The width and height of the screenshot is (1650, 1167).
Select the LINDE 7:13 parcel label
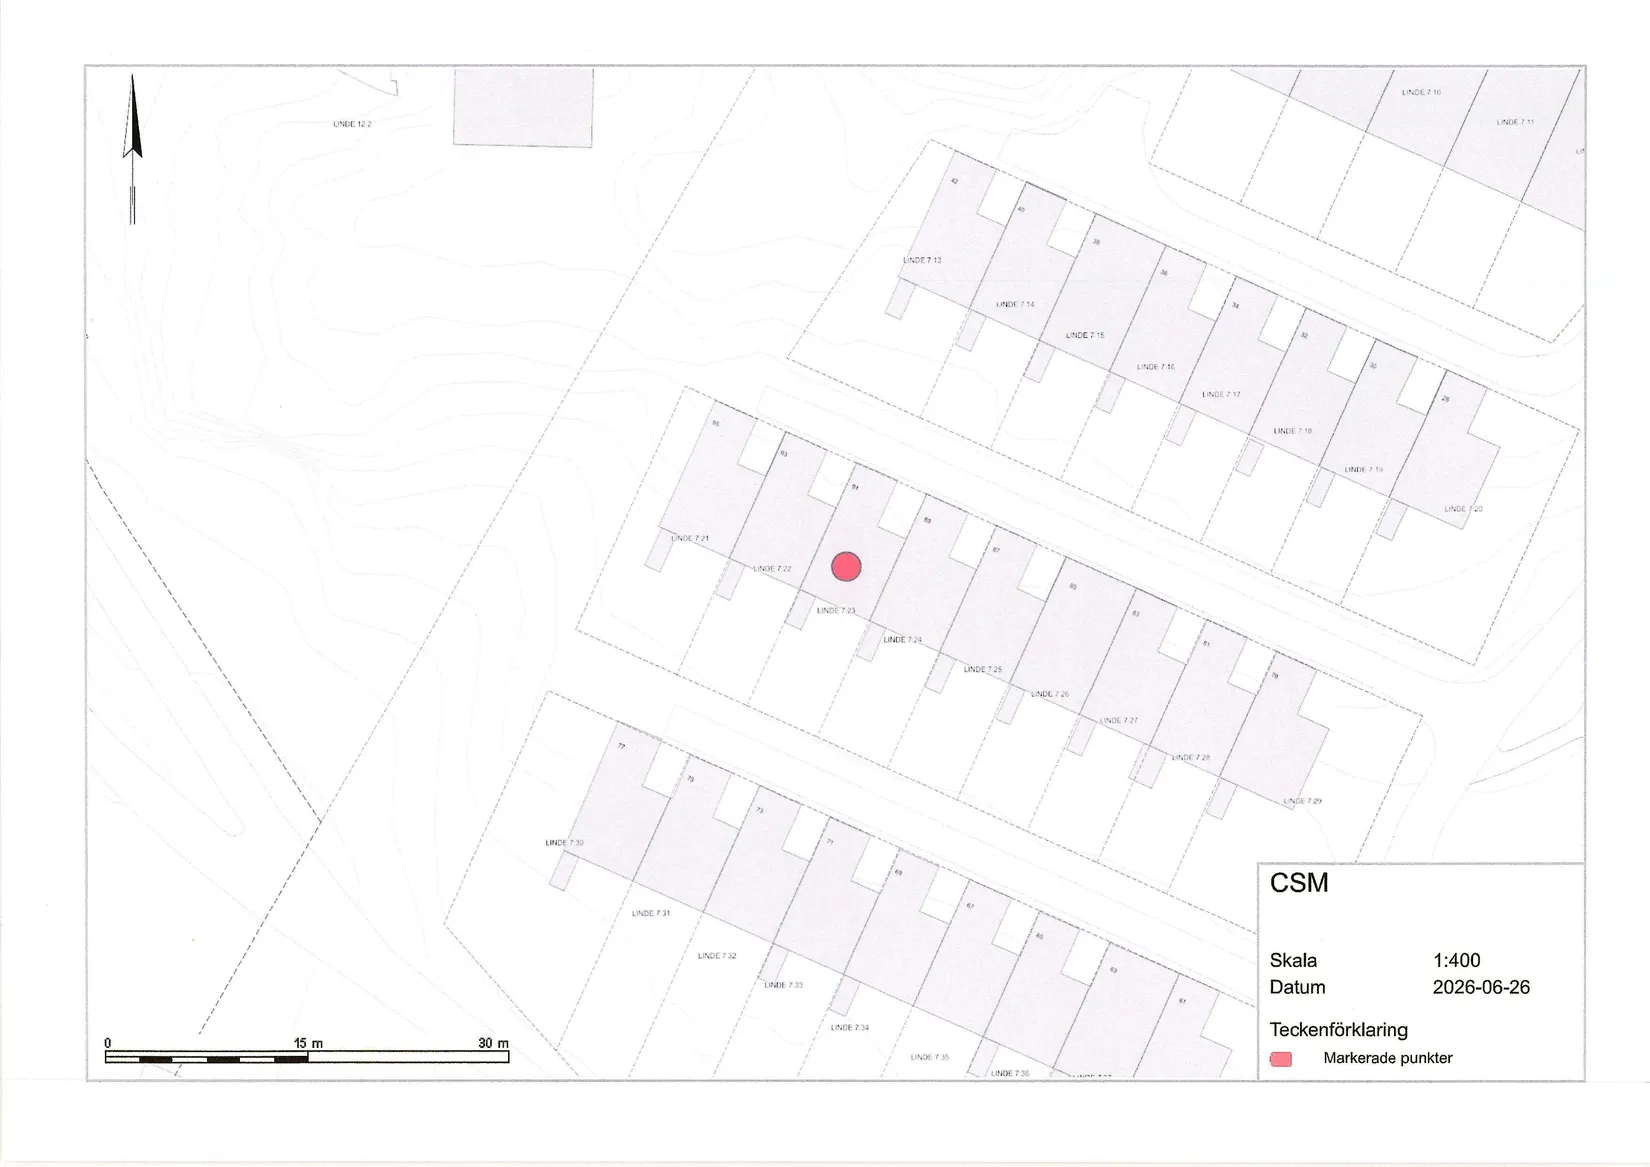click(x=922, y=260)
